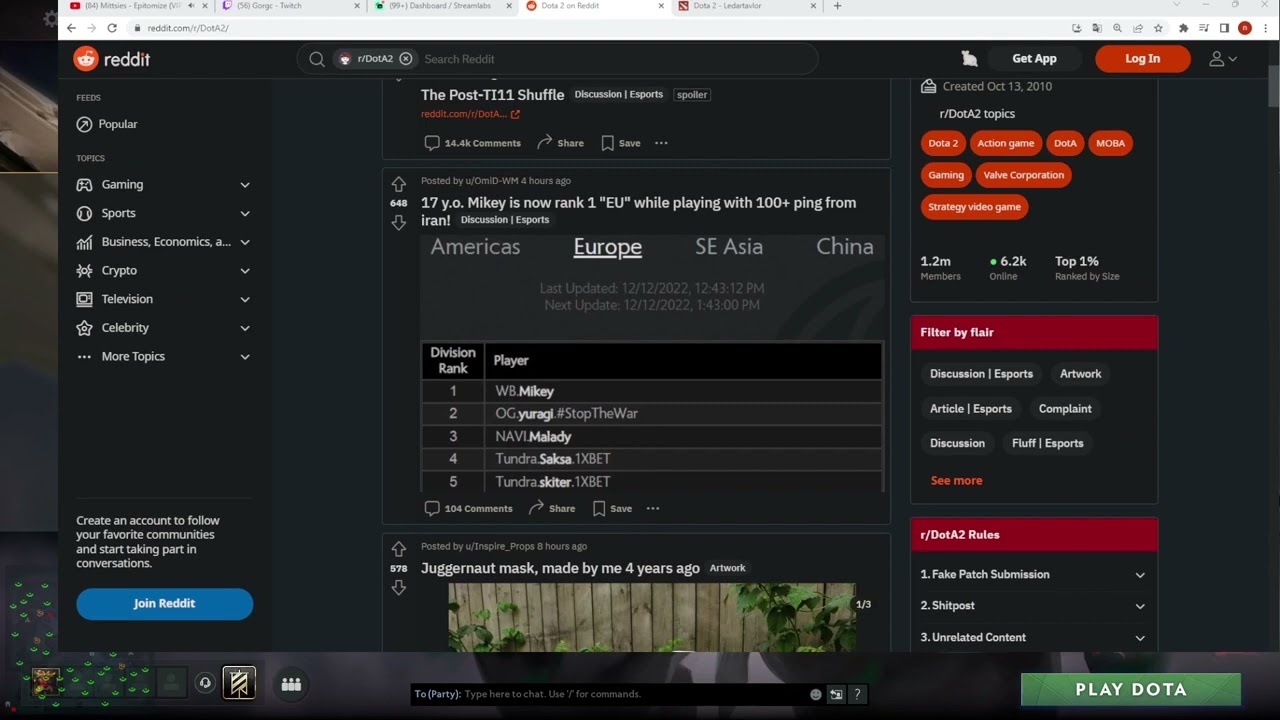This screenshot has width=1280, height=720.
Task: Open the Dota chat emoticon picker
Action: 816,694
